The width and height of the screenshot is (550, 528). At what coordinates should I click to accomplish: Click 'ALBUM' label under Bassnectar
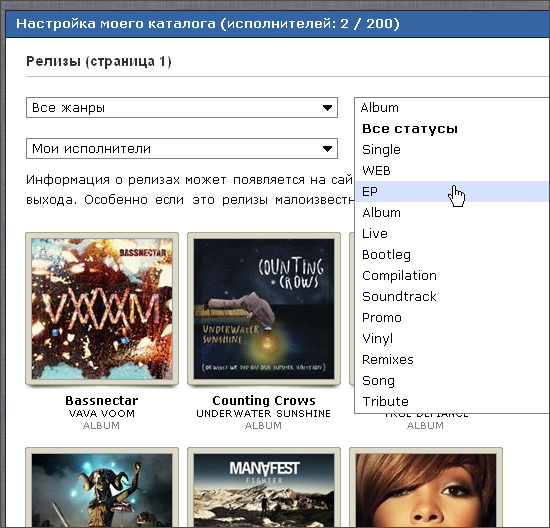pyautogui.click(x=101, y=426)
